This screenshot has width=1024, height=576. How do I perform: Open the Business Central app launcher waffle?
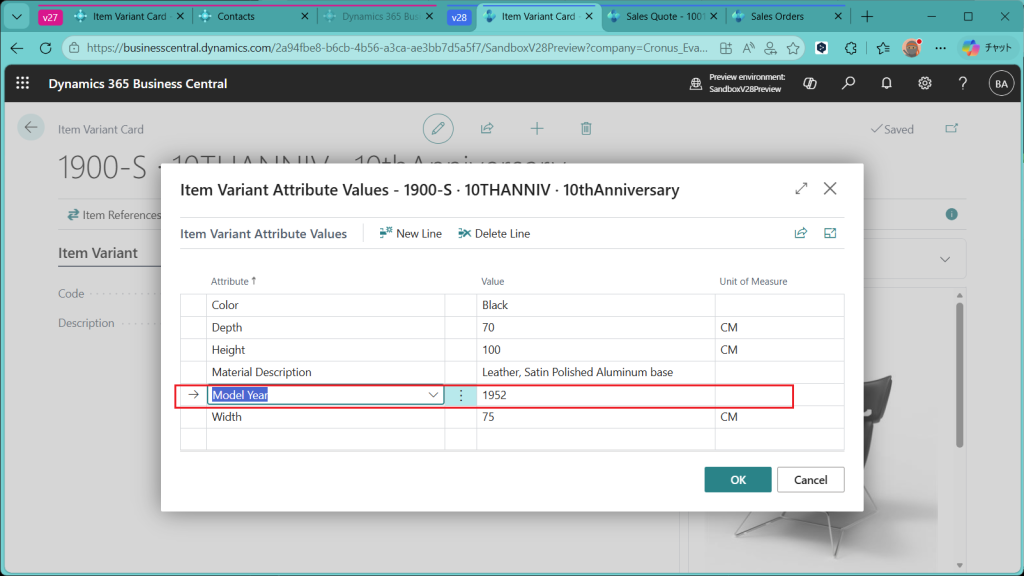23,84
